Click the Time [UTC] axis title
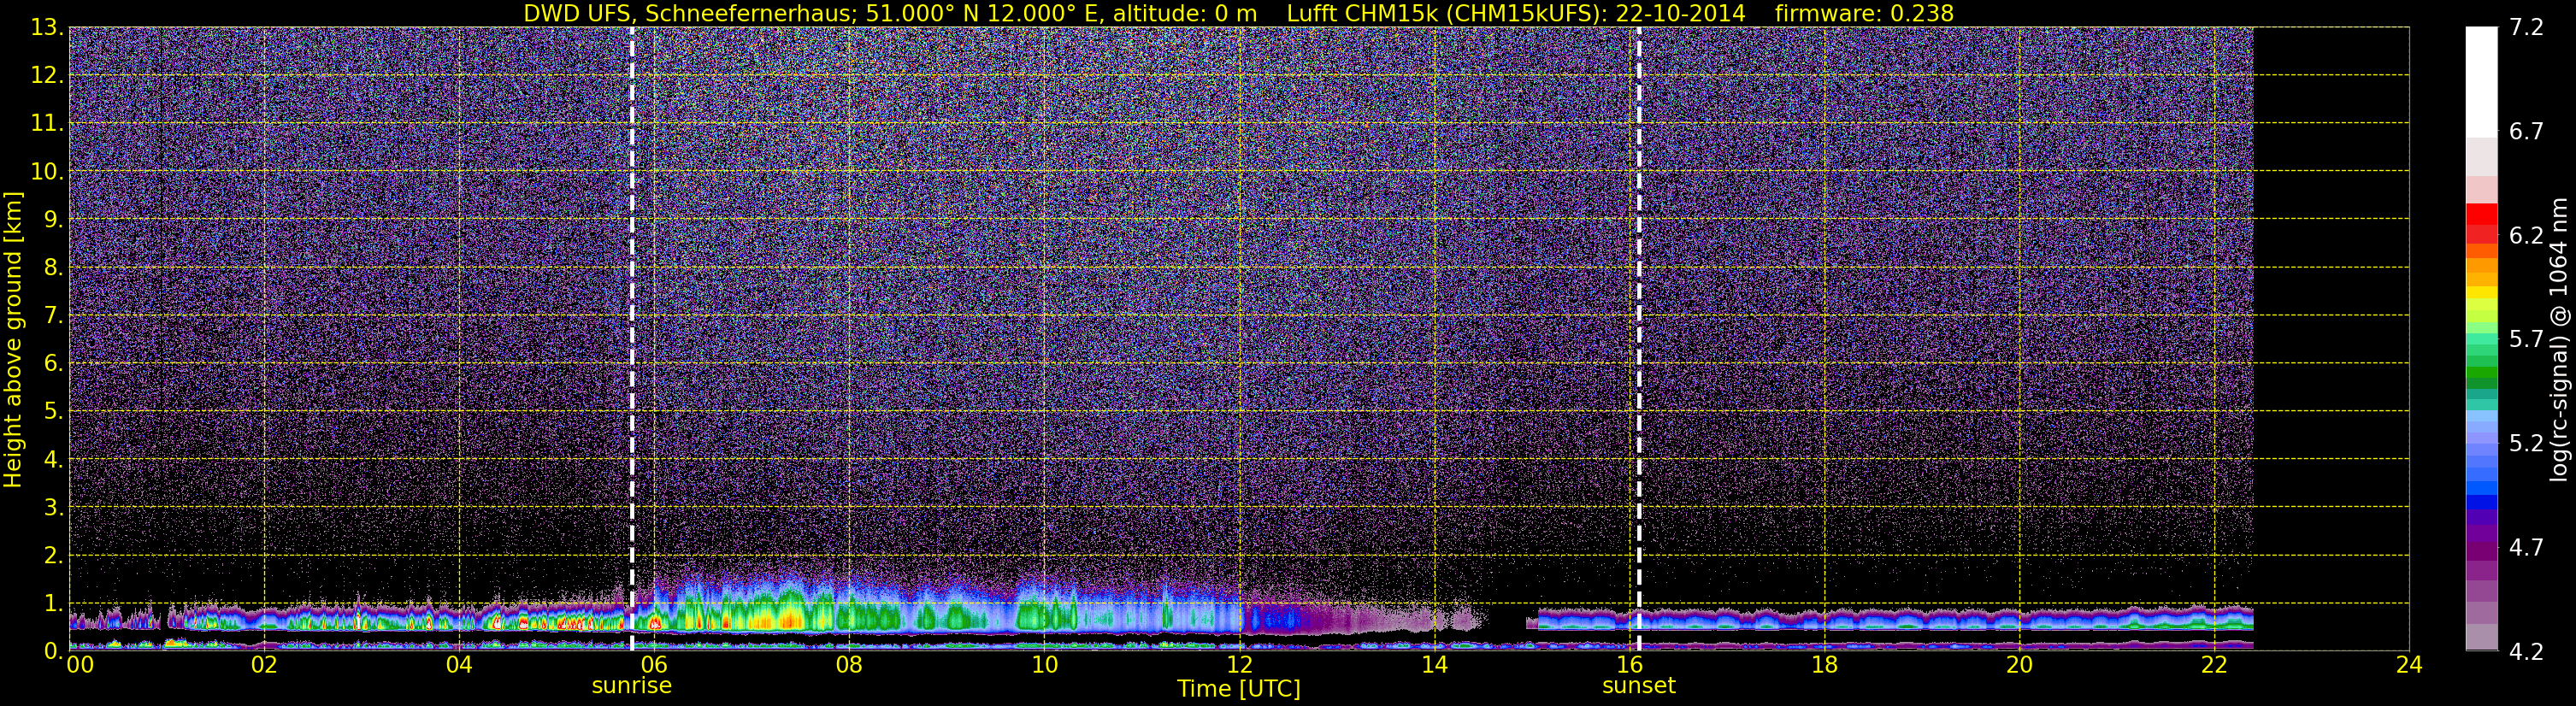Image resolution: width=2576 pixels, height=706 pixels. click(x=1238, y=689)
